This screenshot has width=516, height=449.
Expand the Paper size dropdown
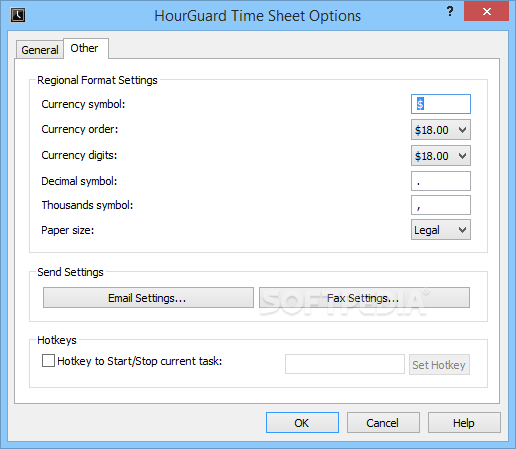[x=441, y=230]
